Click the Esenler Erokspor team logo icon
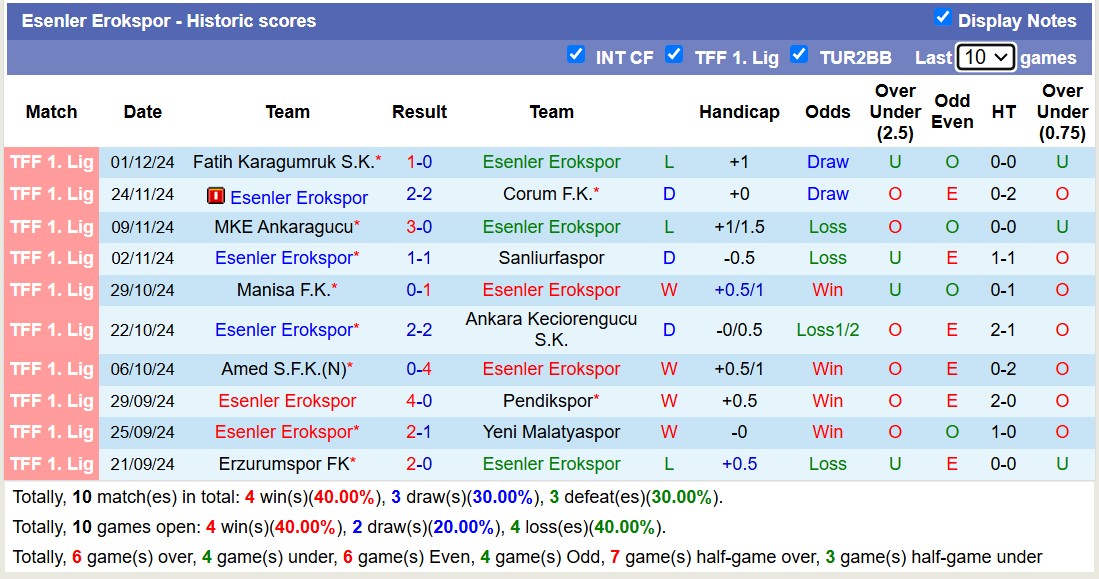Viewport: 1099px width, 579px height. (216, 194)
